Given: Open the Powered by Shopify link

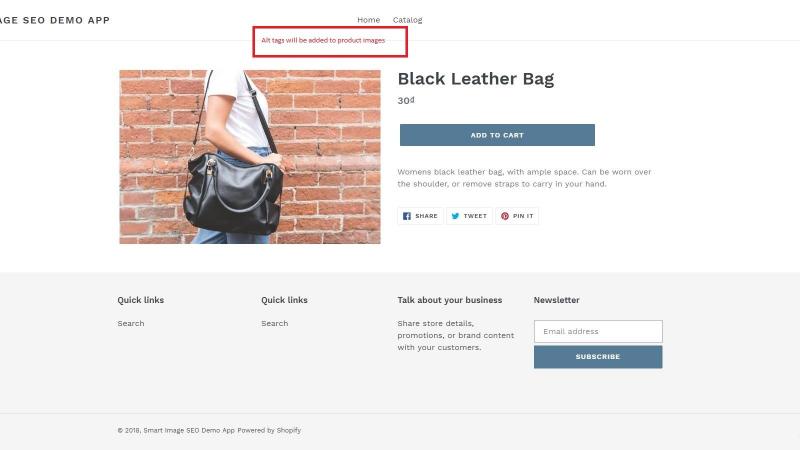Looking at the screenshot, I should [269, 431].
